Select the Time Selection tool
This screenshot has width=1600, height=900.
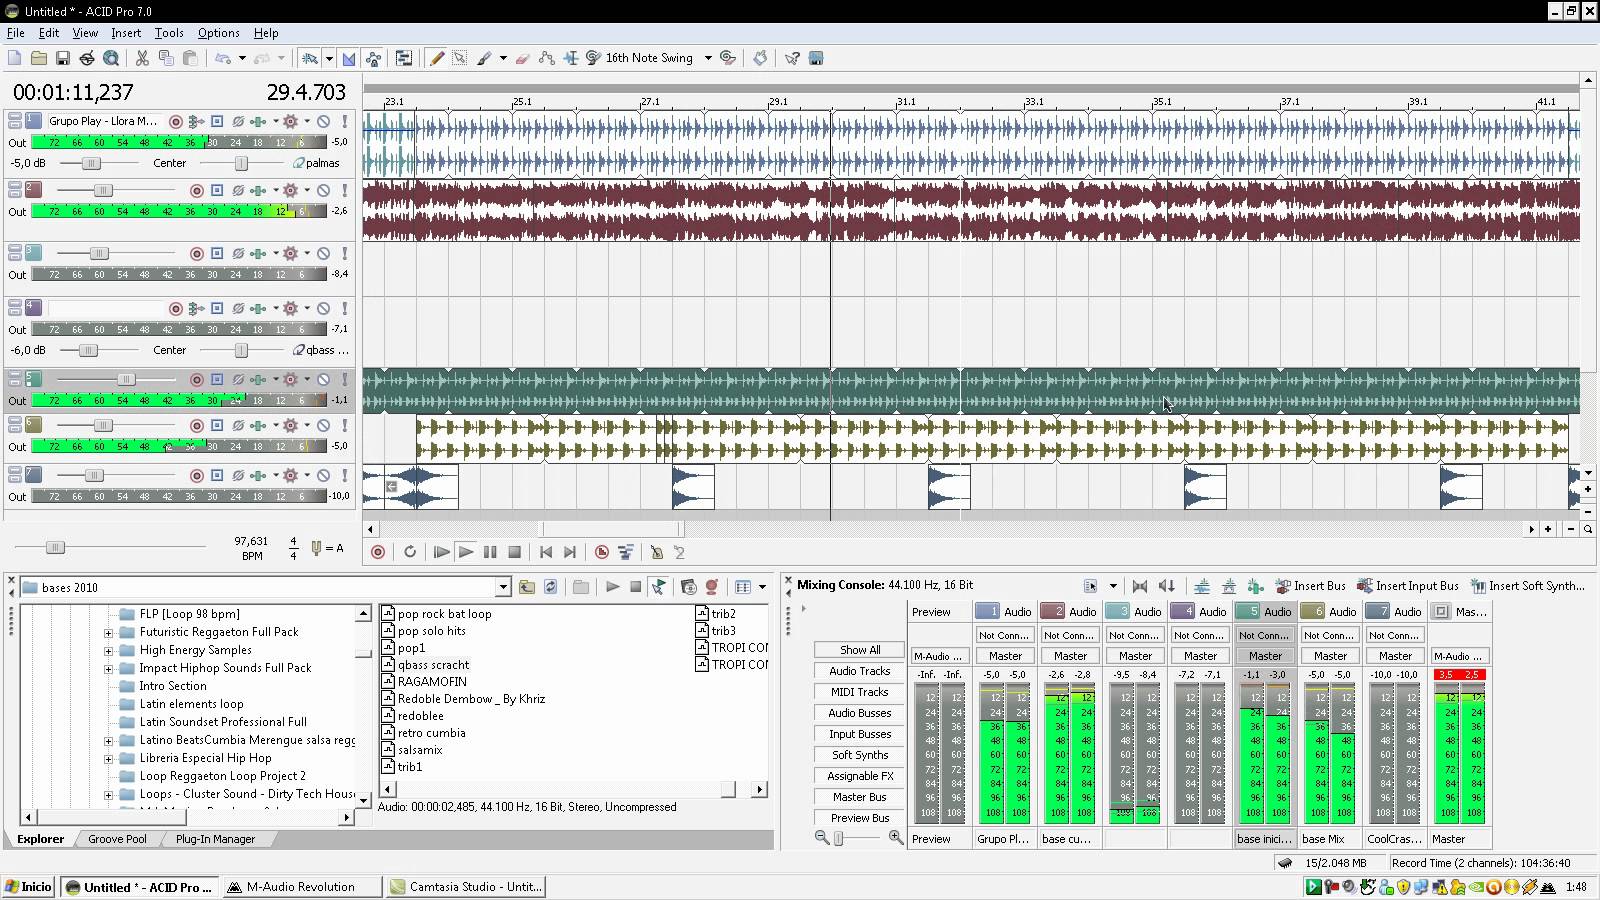click(571, 59)
